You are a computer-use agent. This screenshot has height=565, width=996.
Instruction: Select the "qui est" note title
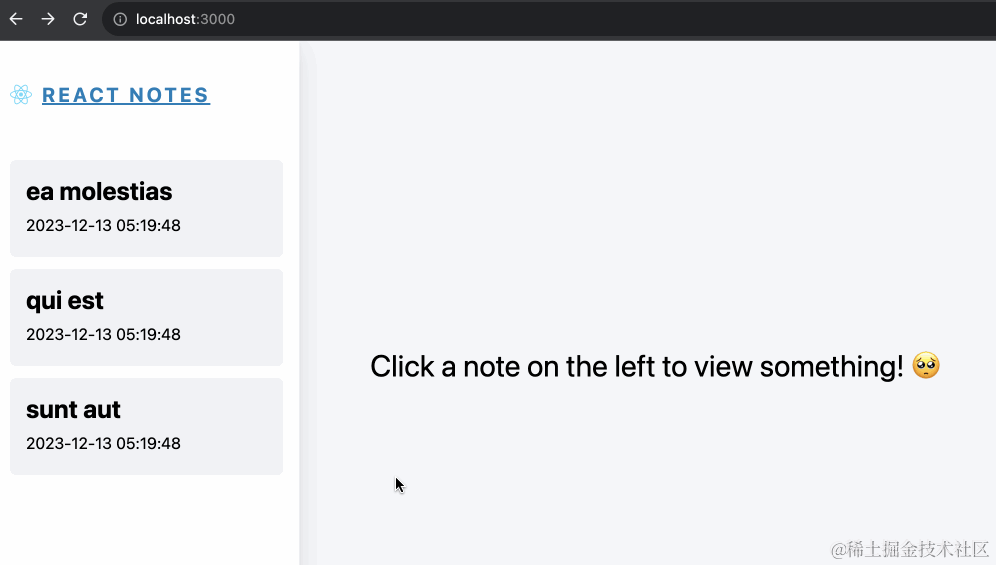pos(65,300)
